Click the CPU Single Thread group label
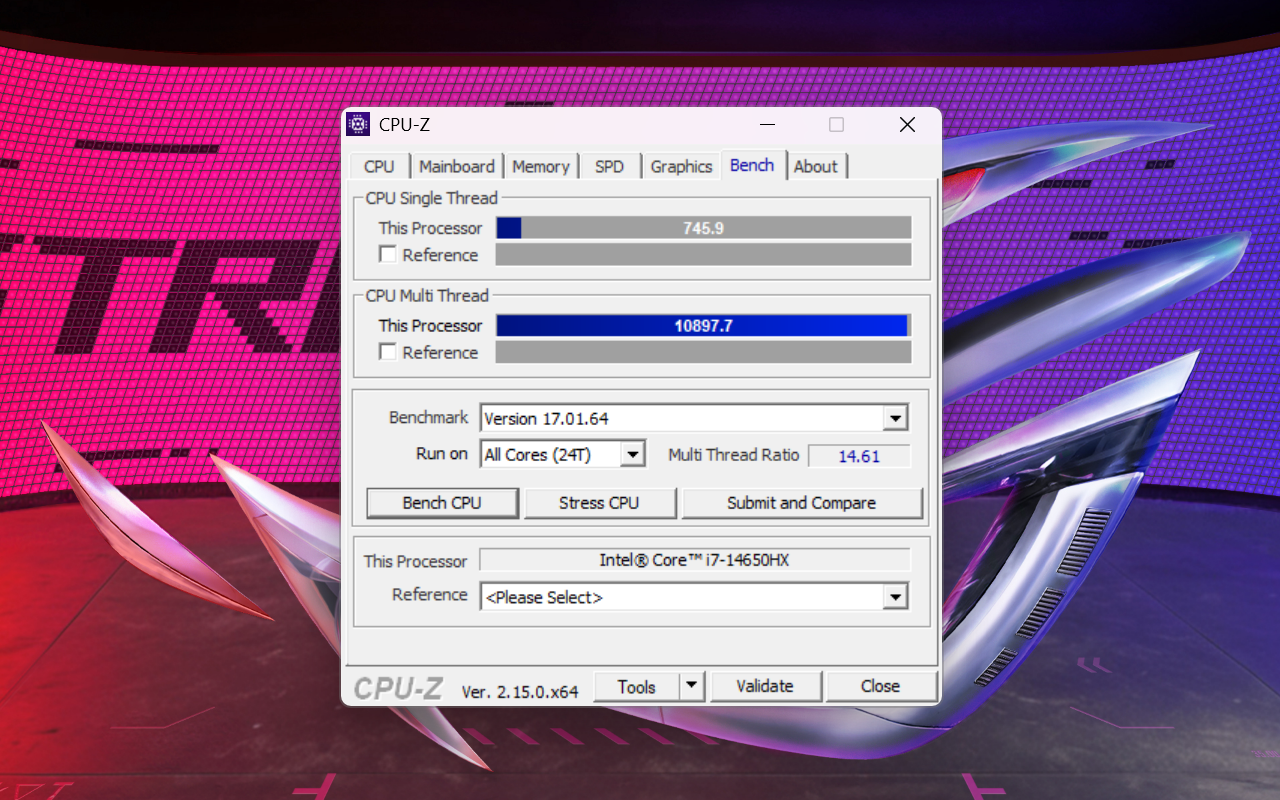Screen dimensions: 1280x800 click(431, 198)
